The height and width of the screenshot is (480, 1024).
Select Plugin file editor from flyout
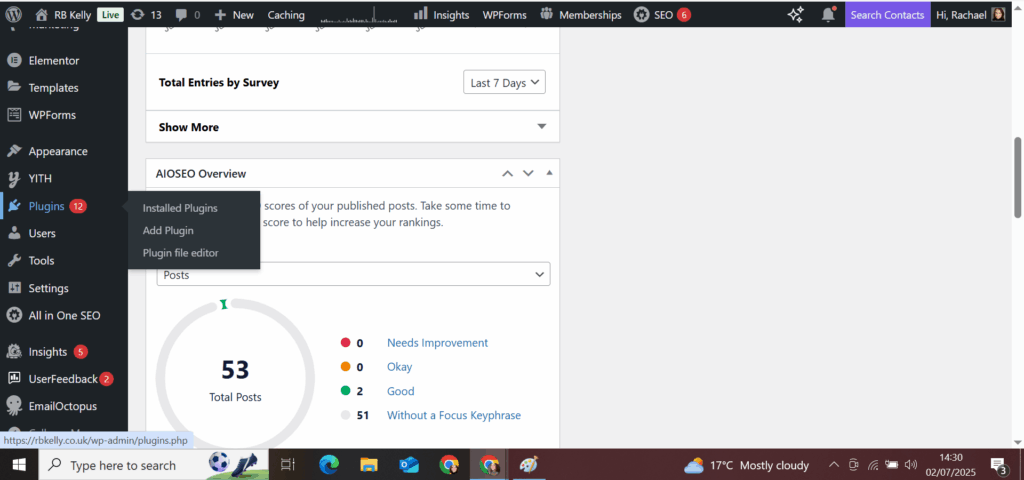(181, 253)
